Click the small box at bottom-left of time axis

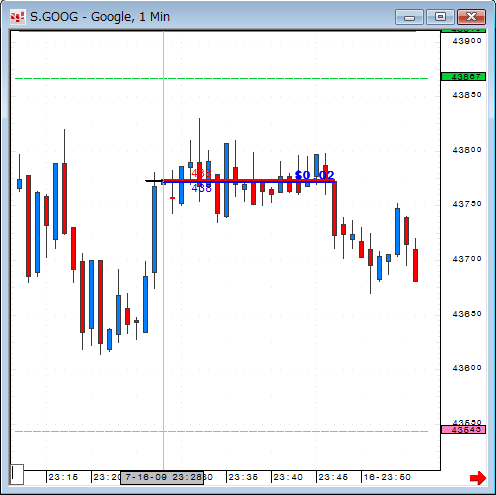coord(17,474)
